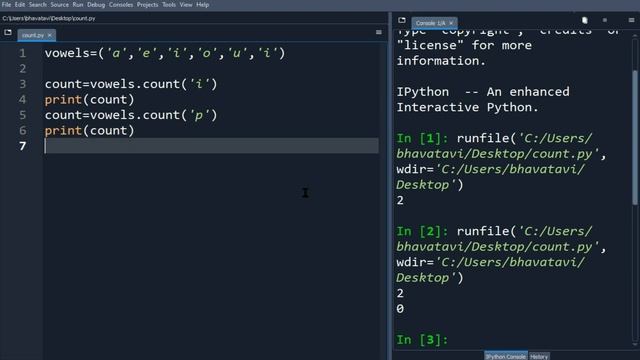640x360 pixels.
Task: Open the Debug menu
Action: tap(96, 5)
